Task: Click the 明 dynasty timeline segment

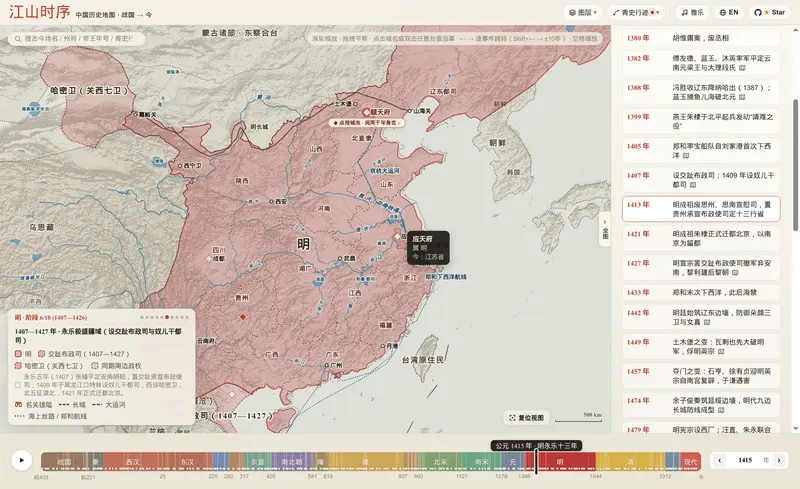Action: pyautogui.click(x=560, y=461)
